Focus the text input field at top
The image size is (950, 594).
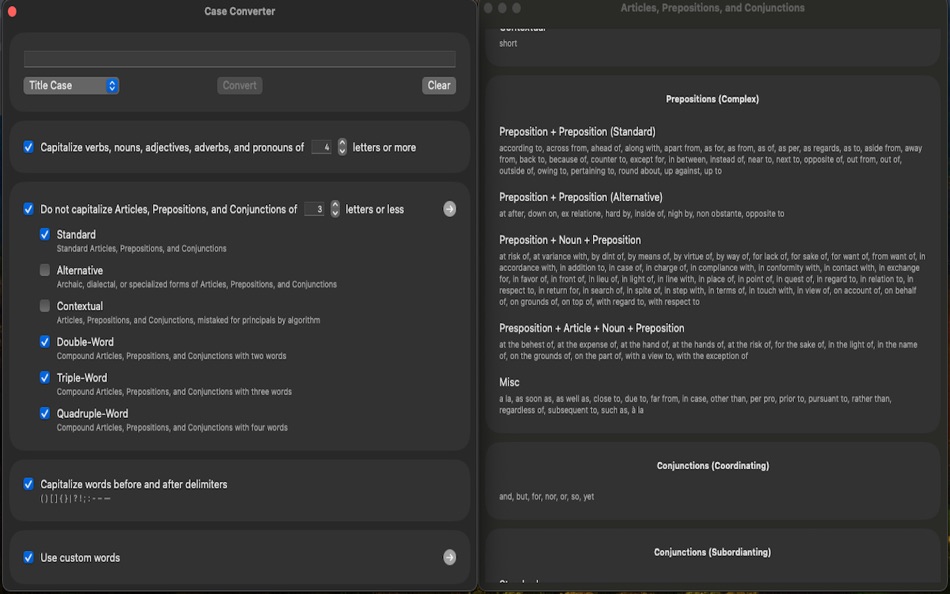click(239, 59)
